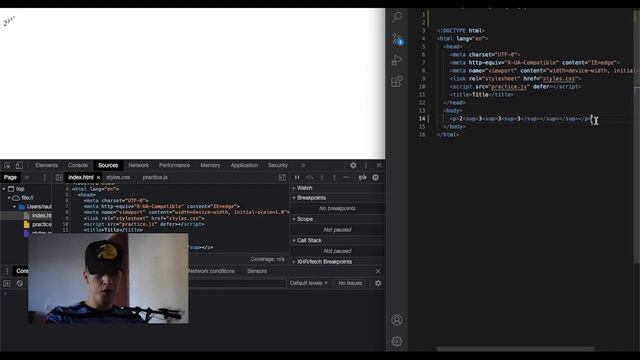Open the Security tab

tap(278, 165)
